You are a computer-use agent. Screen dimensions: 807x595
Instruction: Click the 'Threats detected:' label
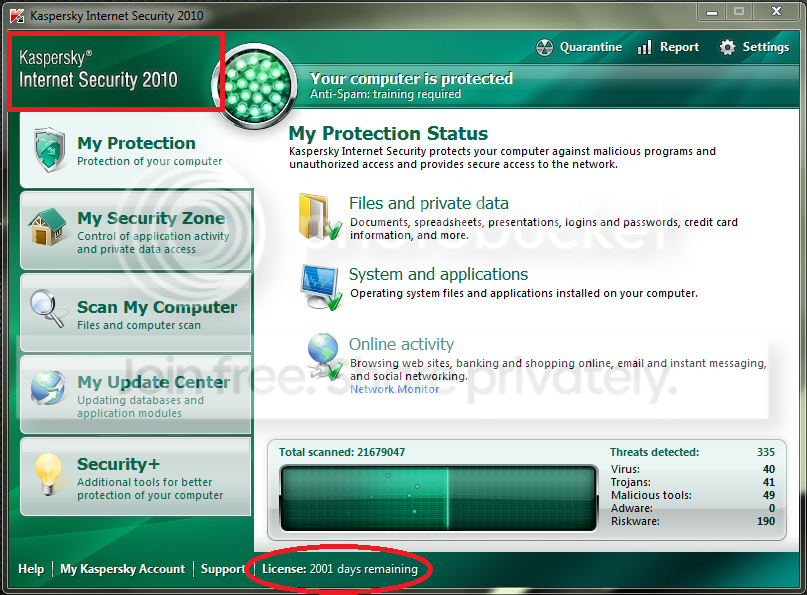[x=655, y=452]
